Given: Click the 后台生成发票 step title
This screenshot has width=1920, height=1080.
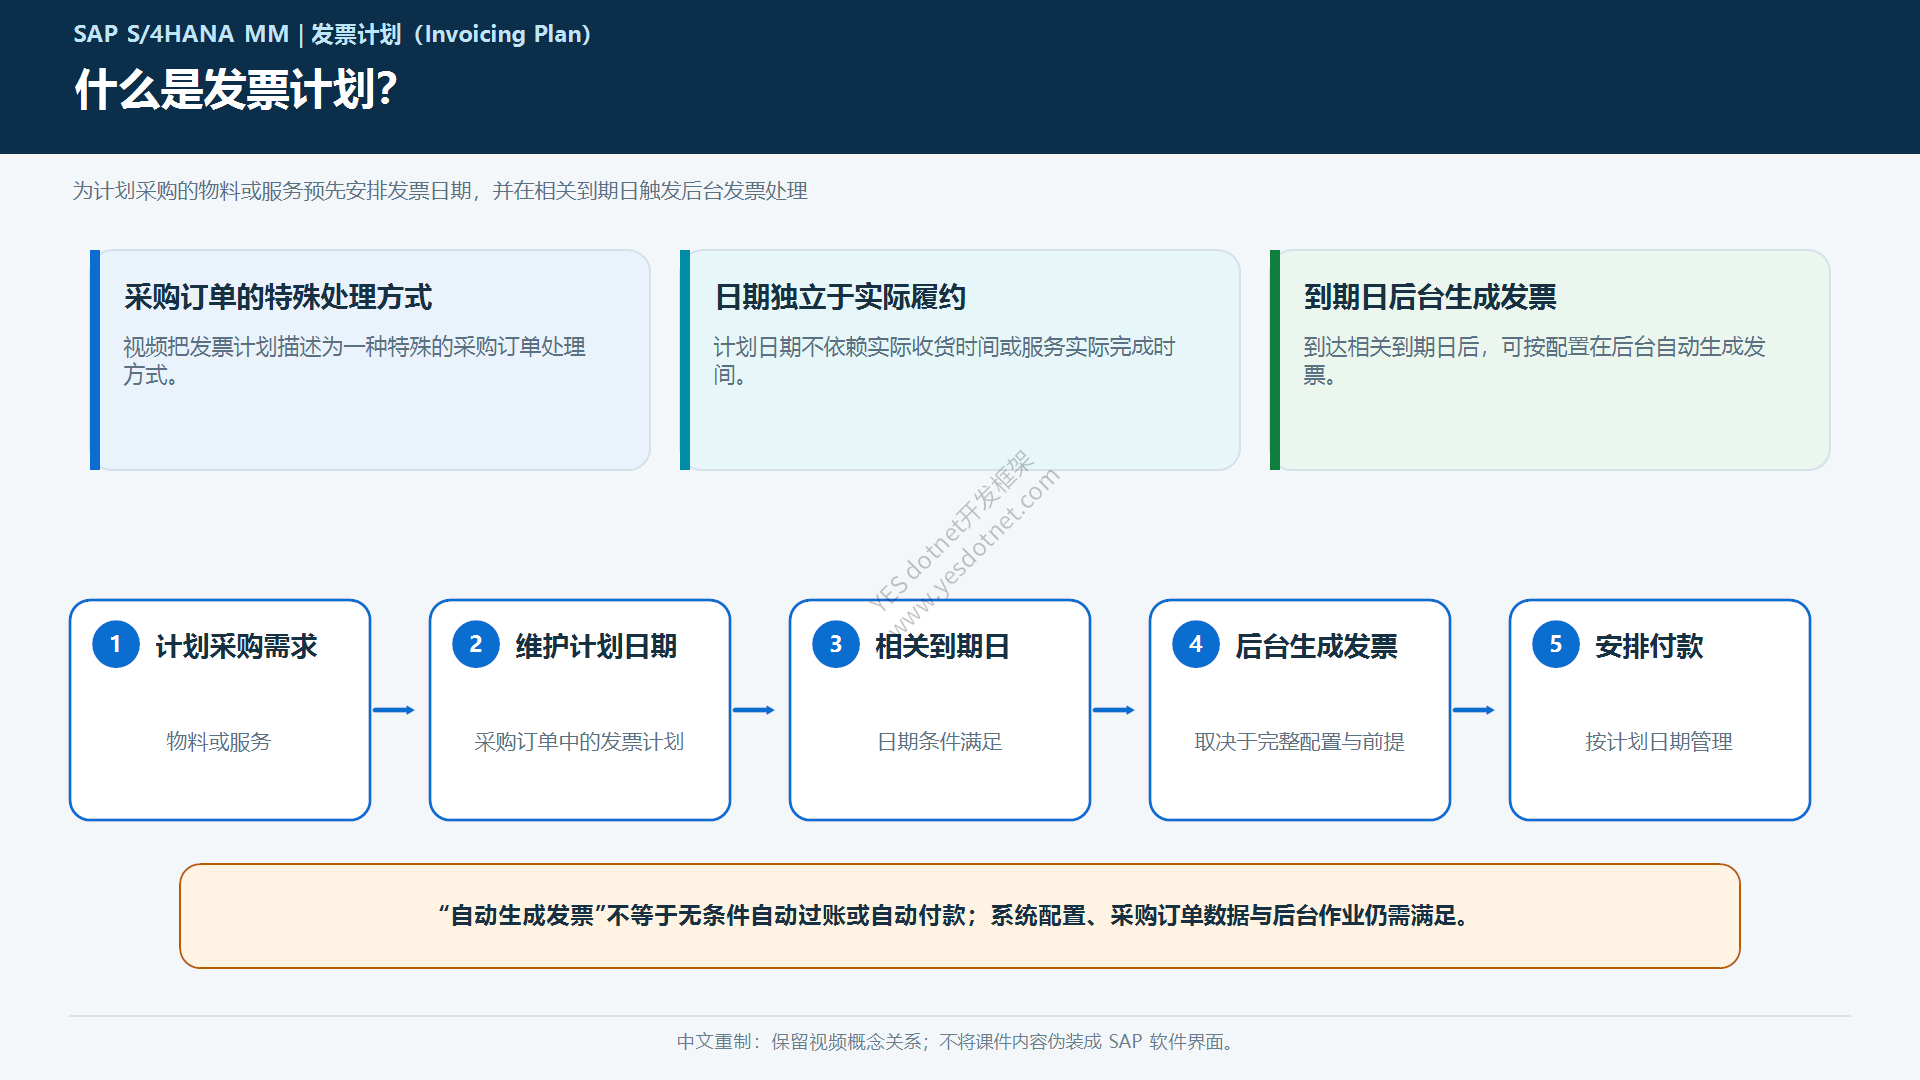Looking at the screenshot, I should tap(1316, 646).
